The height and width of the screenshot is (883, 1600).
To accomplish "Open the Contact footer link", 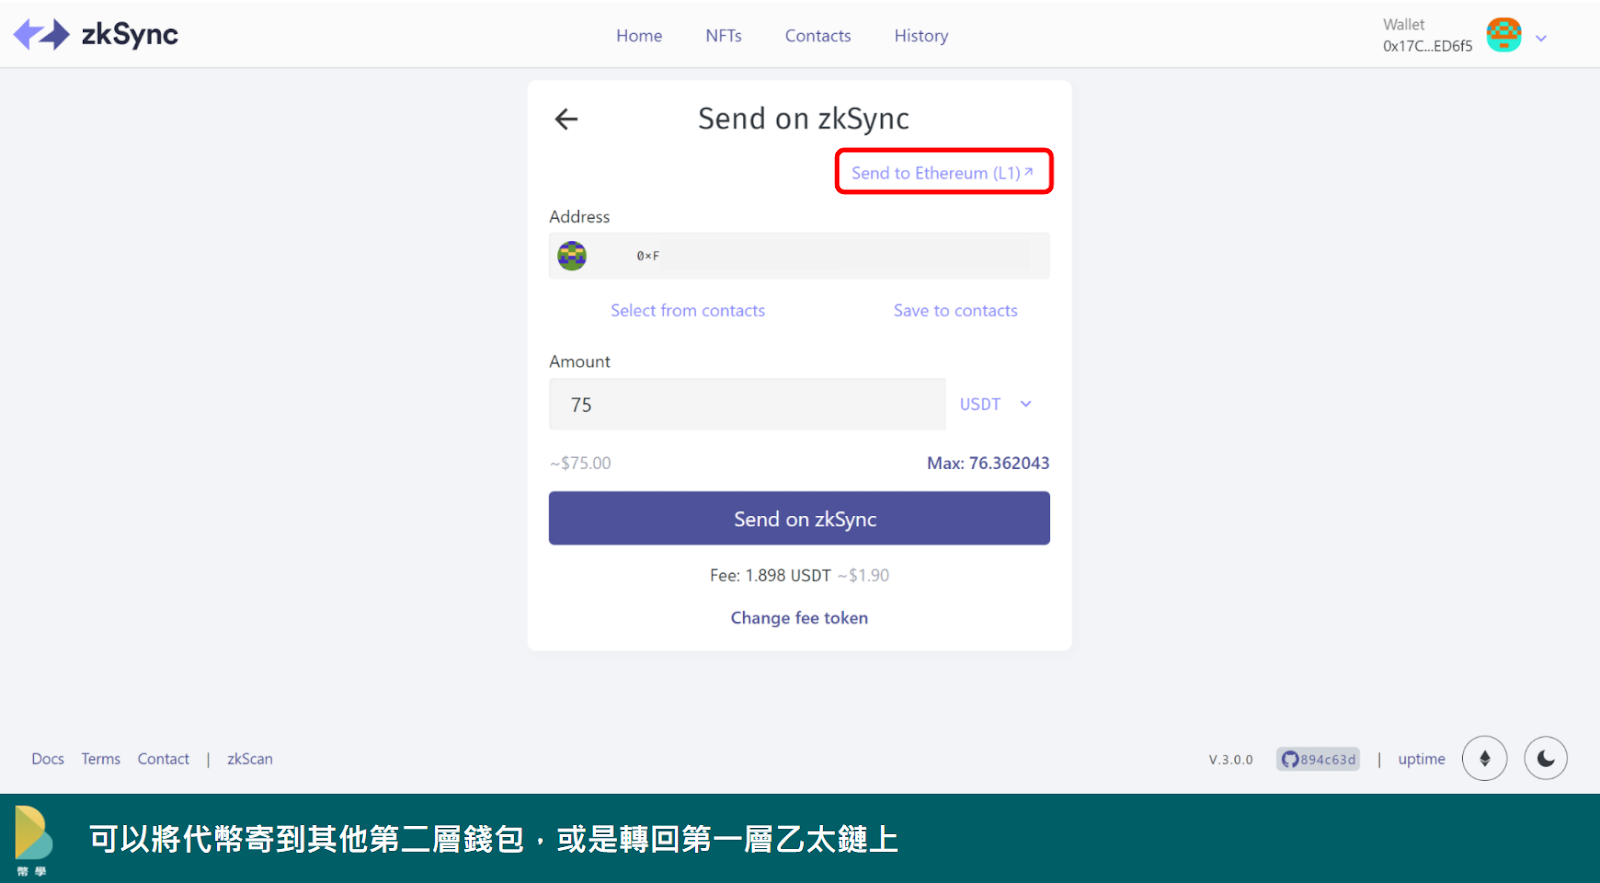I will tap(163, 759).
